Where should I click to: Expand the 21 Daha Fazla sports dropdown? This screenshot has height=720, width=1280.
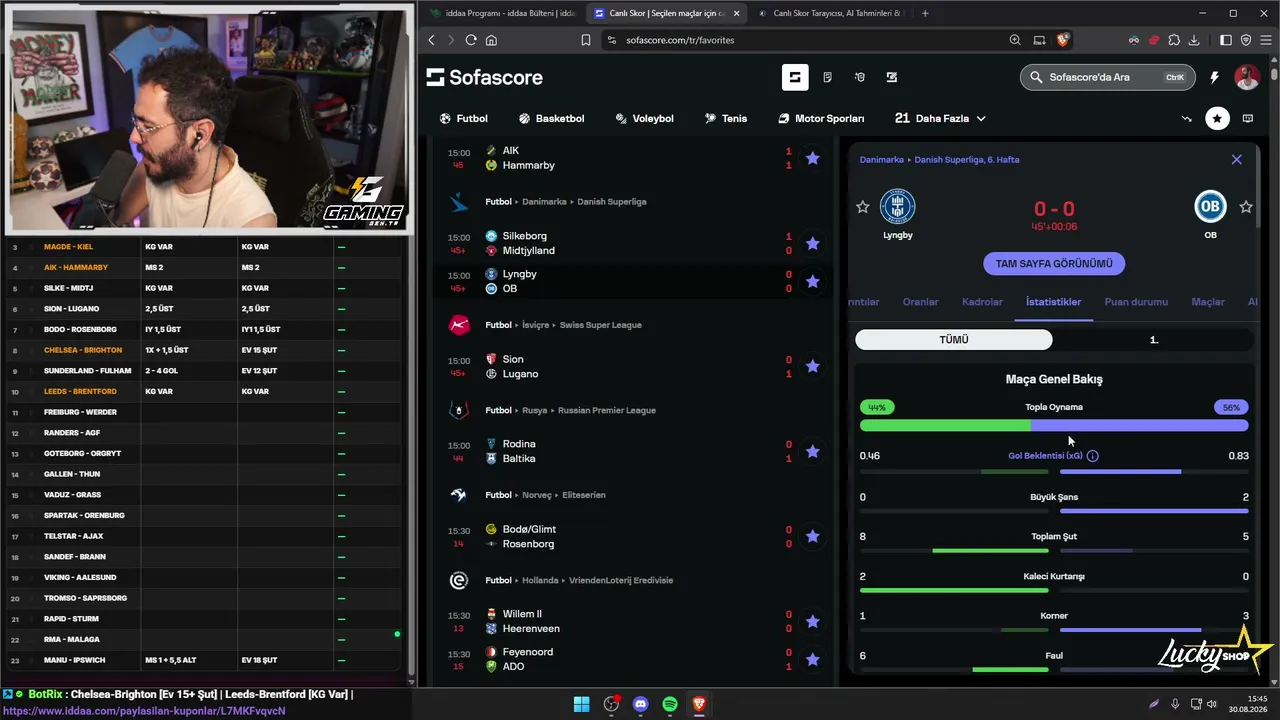(x=940, y=118)
